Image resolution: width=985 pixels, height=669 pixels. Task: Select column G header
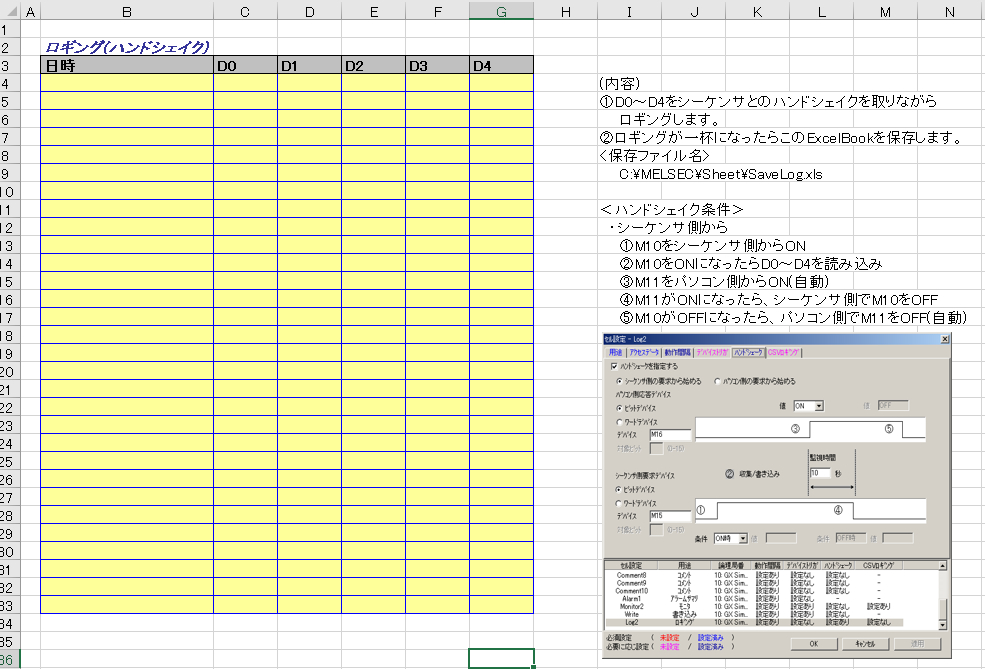(501, 11)
